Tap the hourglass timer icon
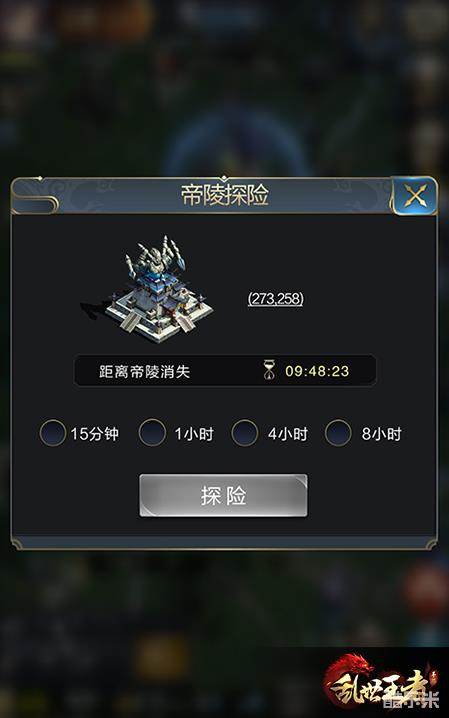 pyautogui.click(x=270, y=370)
